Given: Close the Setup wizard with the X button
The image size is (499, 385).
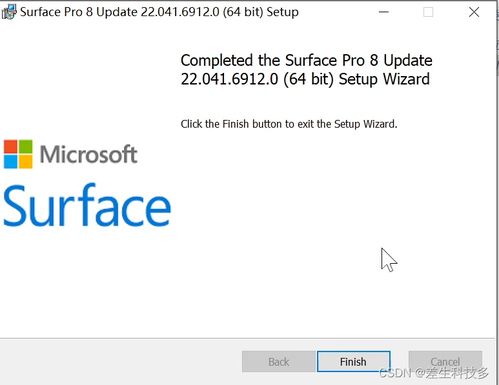Looking at the screenshot, I should click(474, 12).
